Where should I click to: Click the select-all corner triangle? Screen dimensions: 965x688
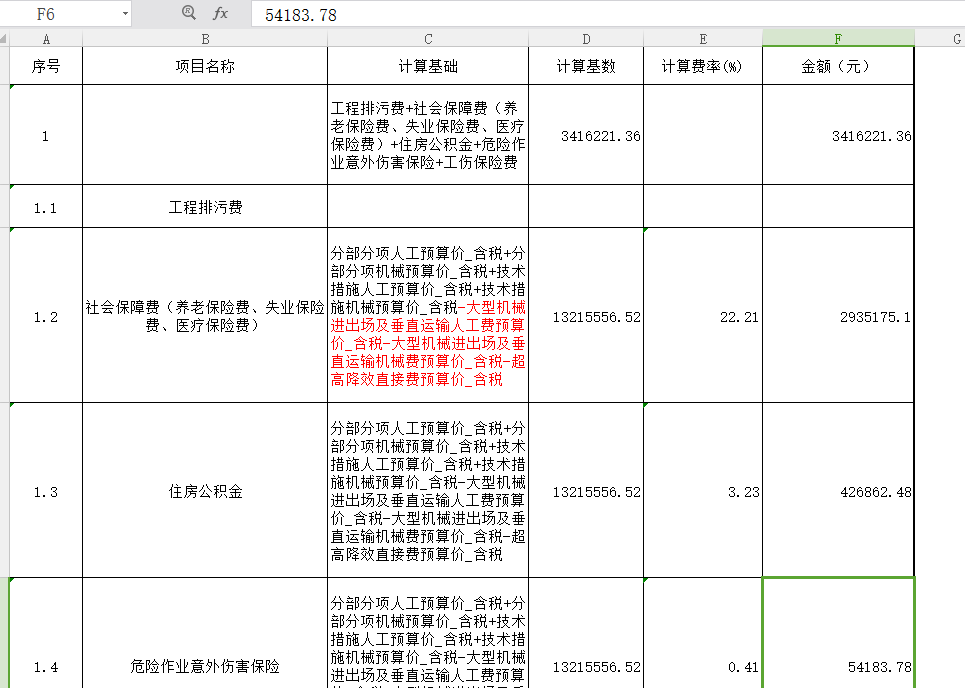coord(4,39)
